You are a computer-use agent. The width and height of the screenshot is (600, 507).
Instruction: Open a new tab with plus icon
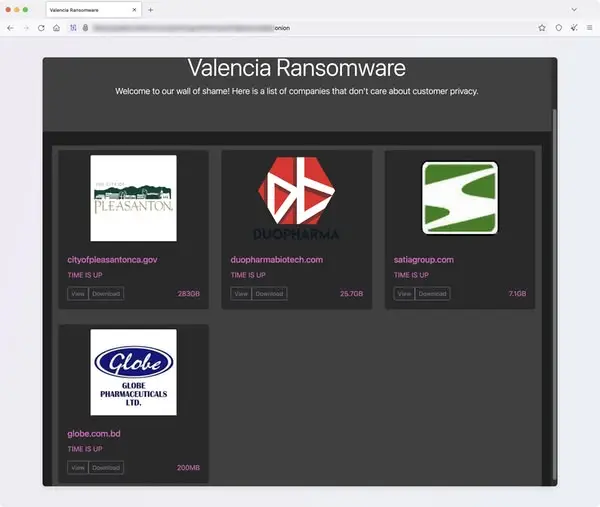pyautogui.click(x=151, y=10)
